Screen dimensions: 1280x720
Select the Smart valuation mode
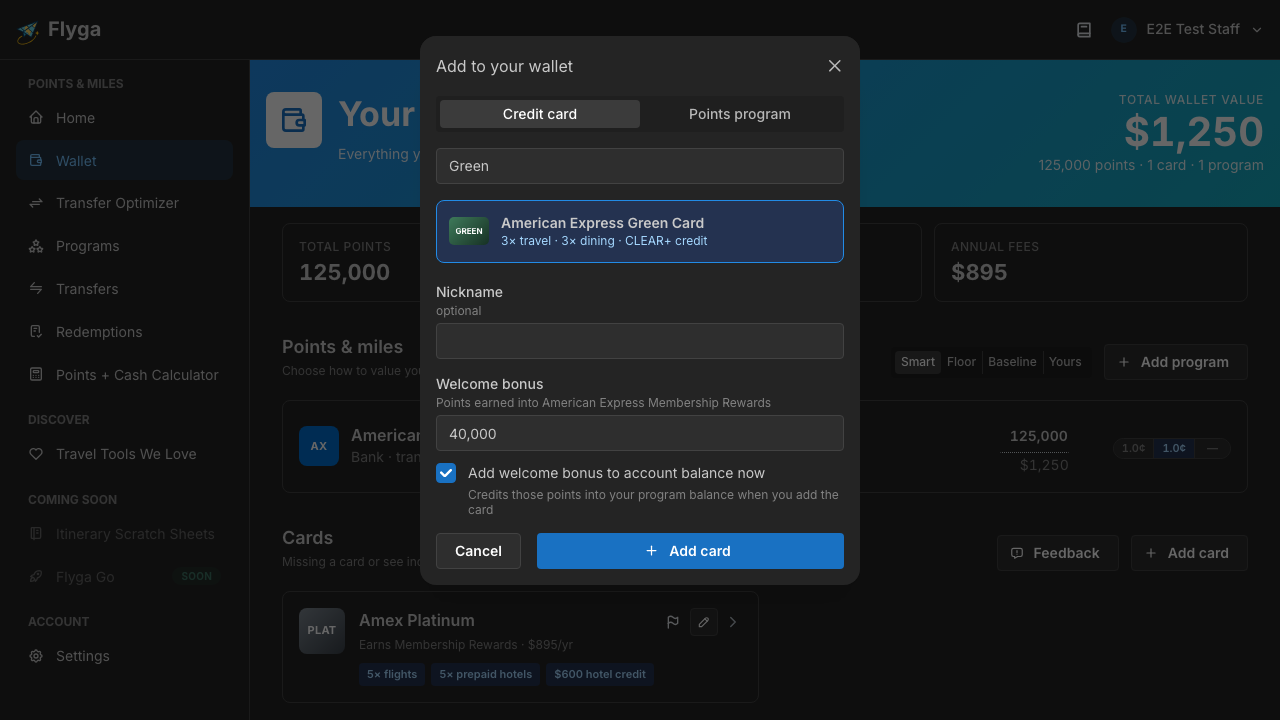pos(918,362)
